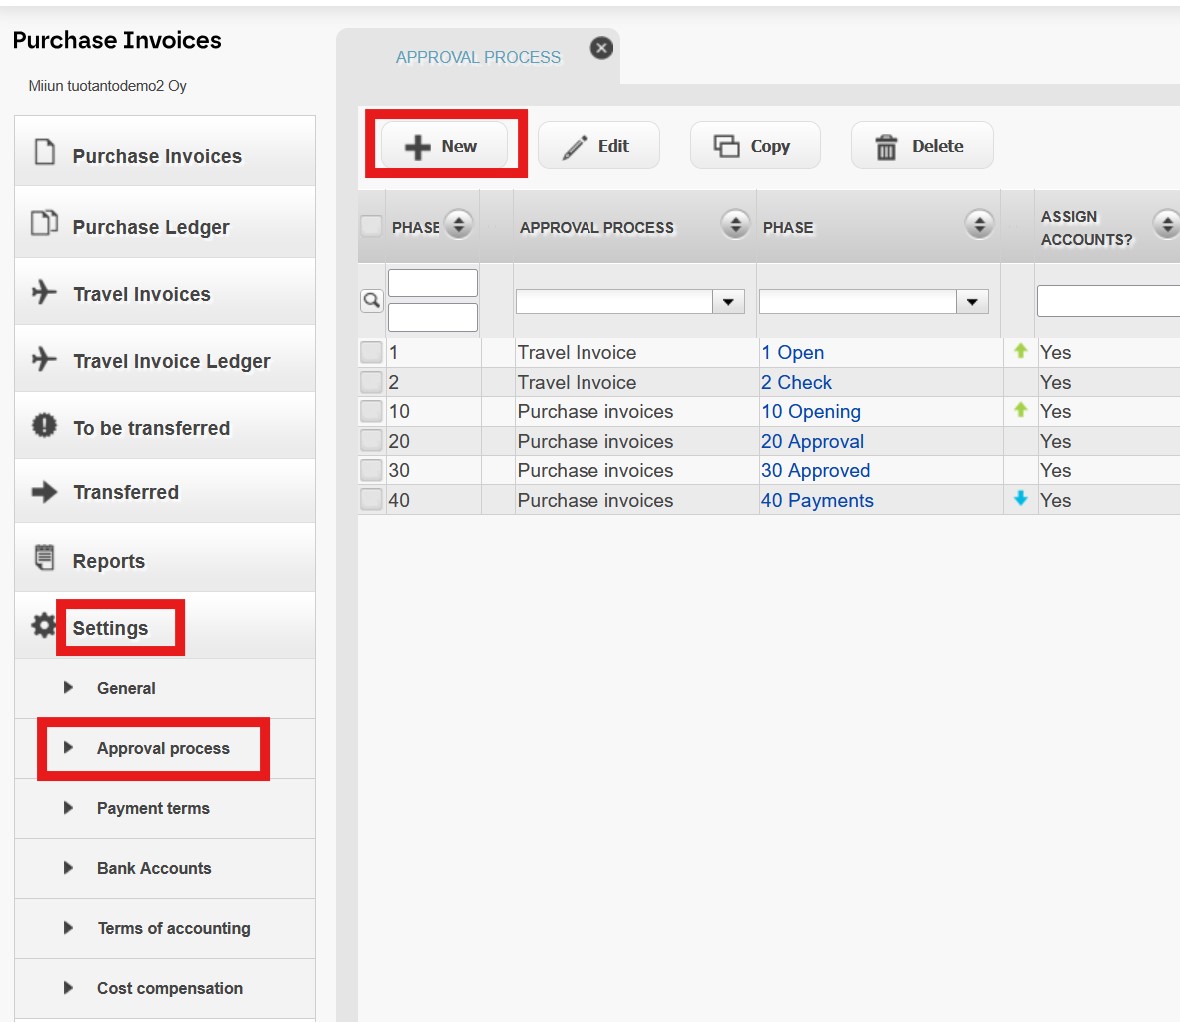Click the upper phase number filter field
The image size is (1180, 1022).
pos(433,283)
